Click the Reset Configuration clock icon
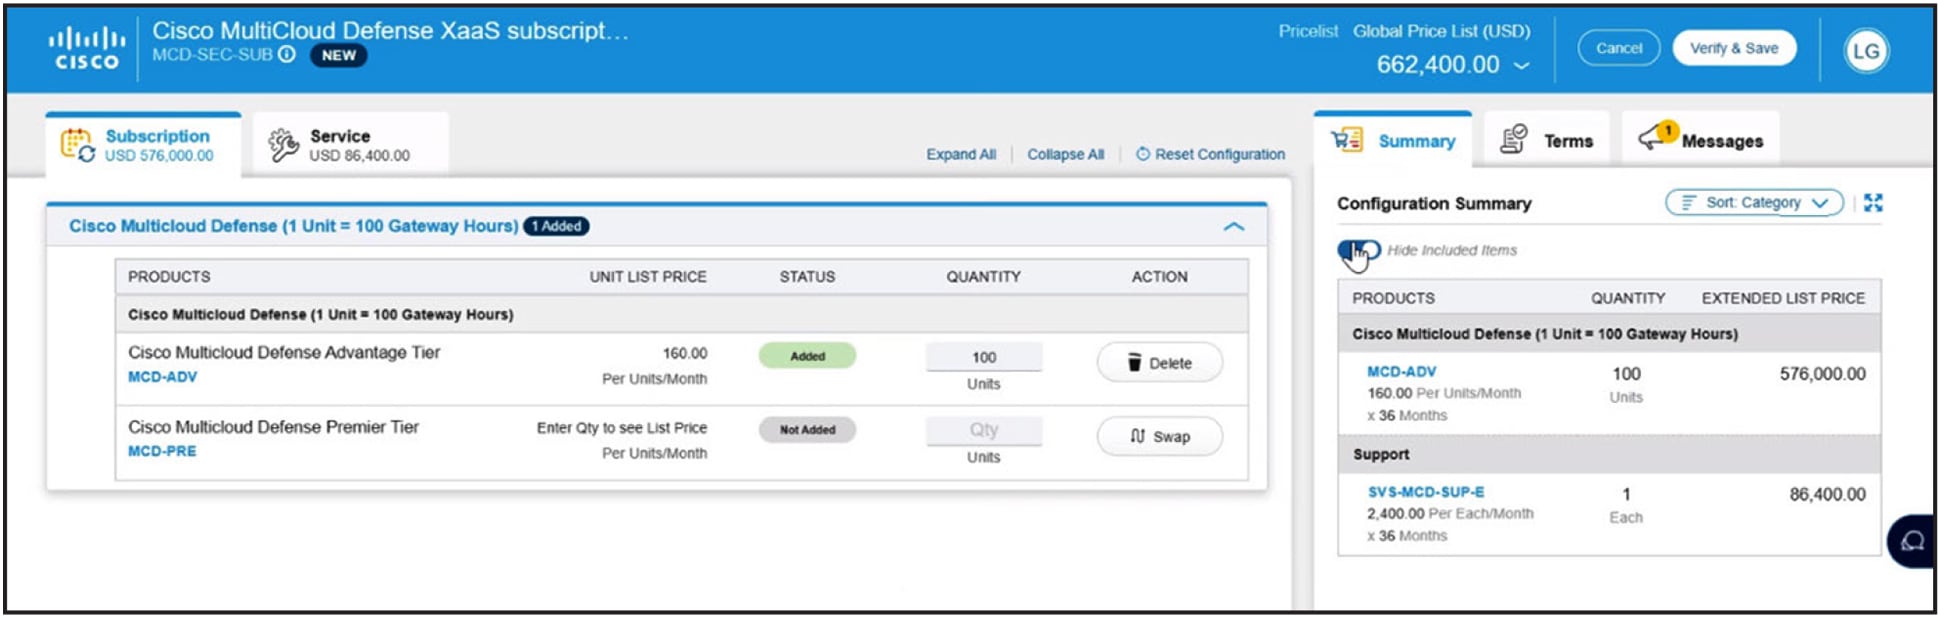This screenshot has width=1941, height=618. coord(1143,154)
